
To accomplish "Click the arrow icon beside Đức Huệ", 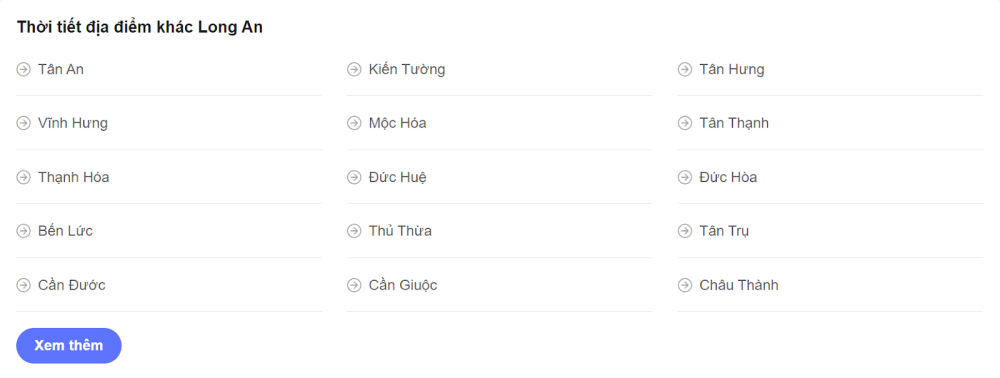I will [x=354, y=177].
